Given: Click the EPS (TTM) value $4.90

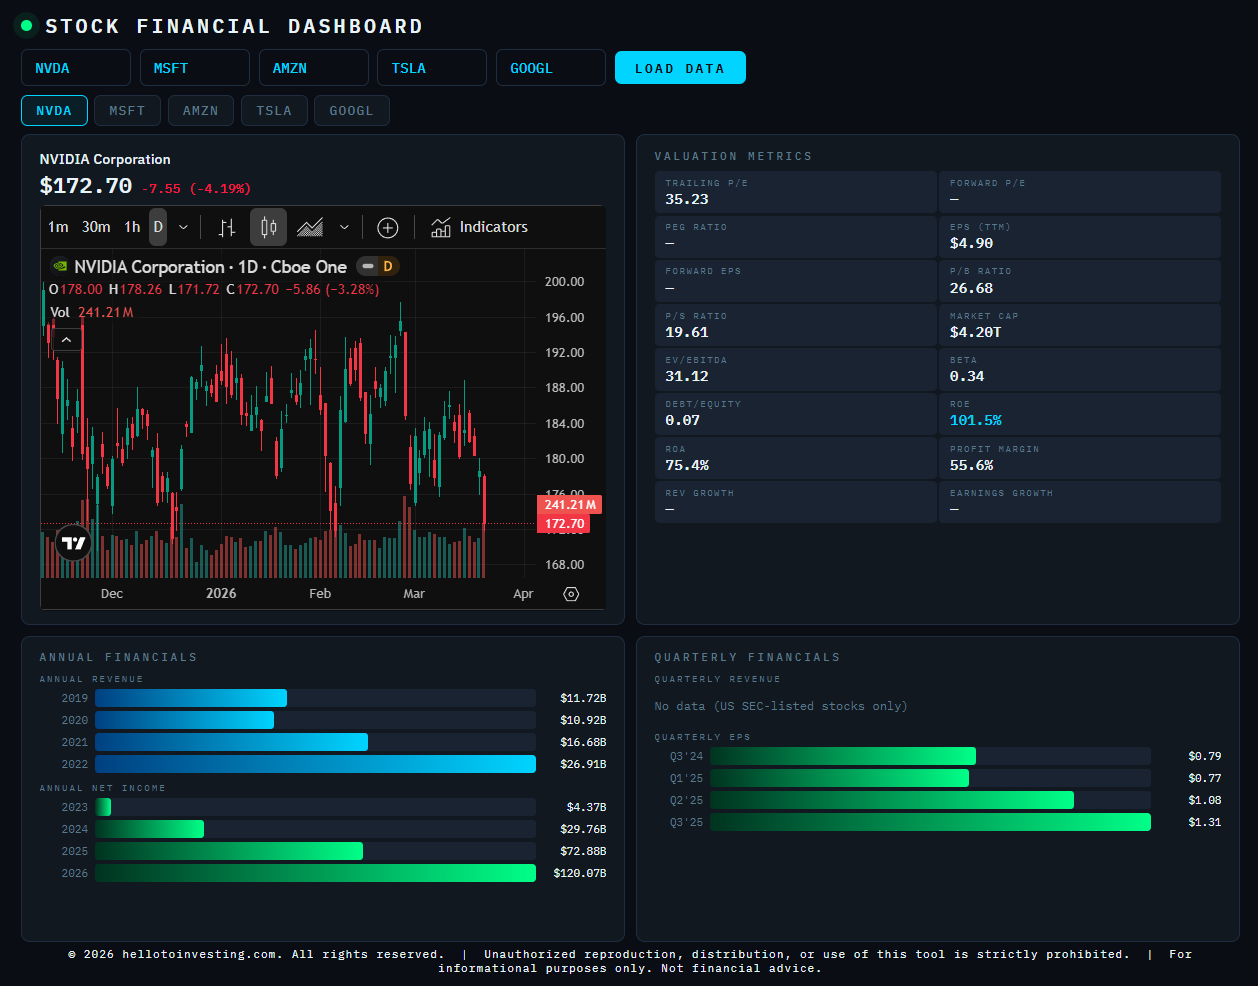Looking at the screenshot, I should (971, 243).
